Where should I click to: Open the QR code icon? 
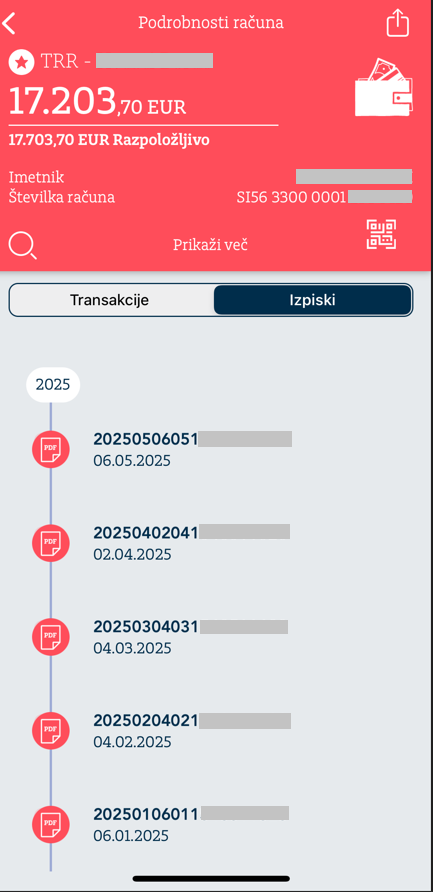pyautogui.click(x=381, y=234)
